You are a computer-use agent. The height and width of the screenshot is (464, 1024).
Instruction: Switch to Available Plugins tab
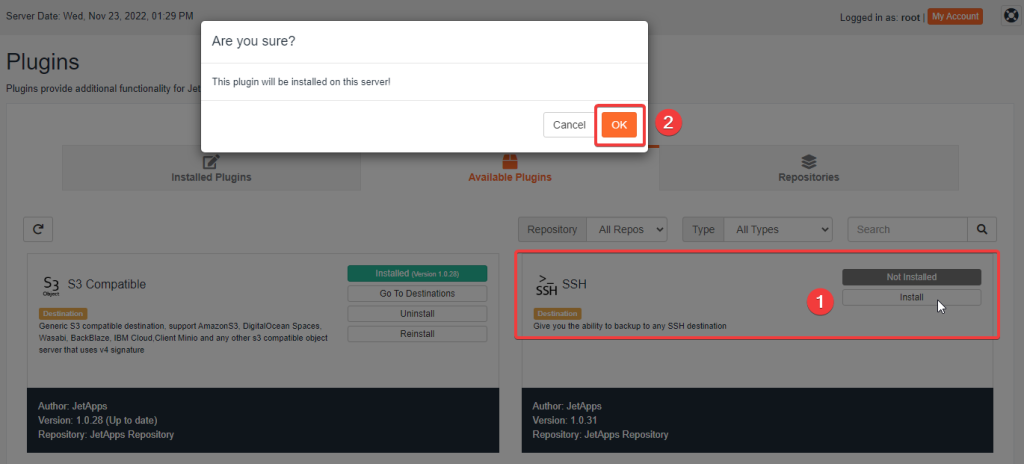[x=509, y=168]
